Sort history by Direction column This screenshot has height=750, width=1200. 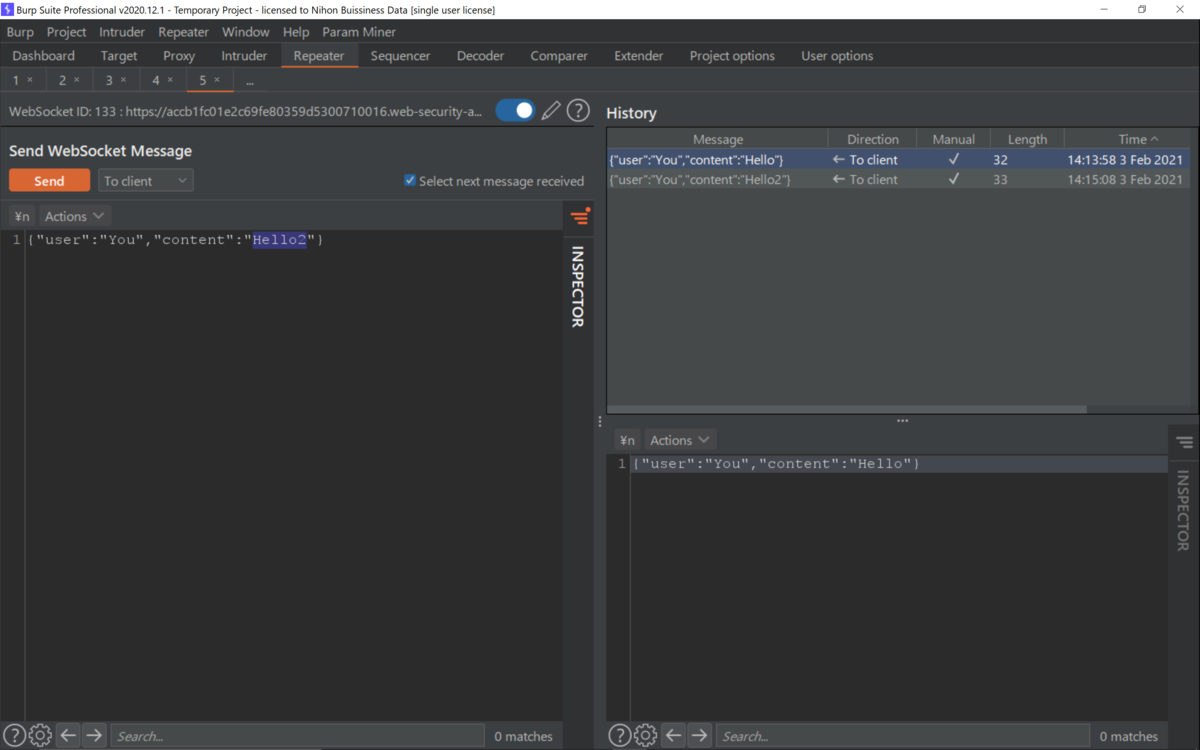tap(873, 139)
